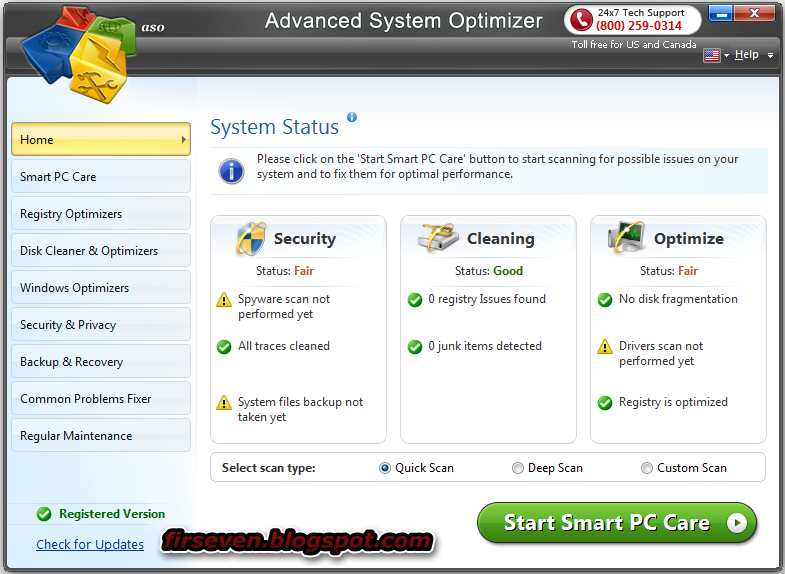785x574 pixels.
Task: Open Common Problems Fixer section
Action: click(101, 399)
